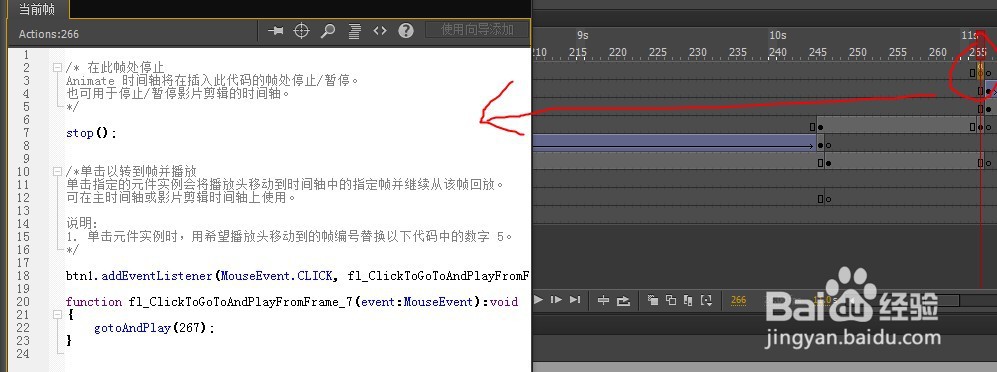Open Help via the question mark icon
The width and height of the screenshot is (997, 372).
pyautogui.click(x=406, y=31)
